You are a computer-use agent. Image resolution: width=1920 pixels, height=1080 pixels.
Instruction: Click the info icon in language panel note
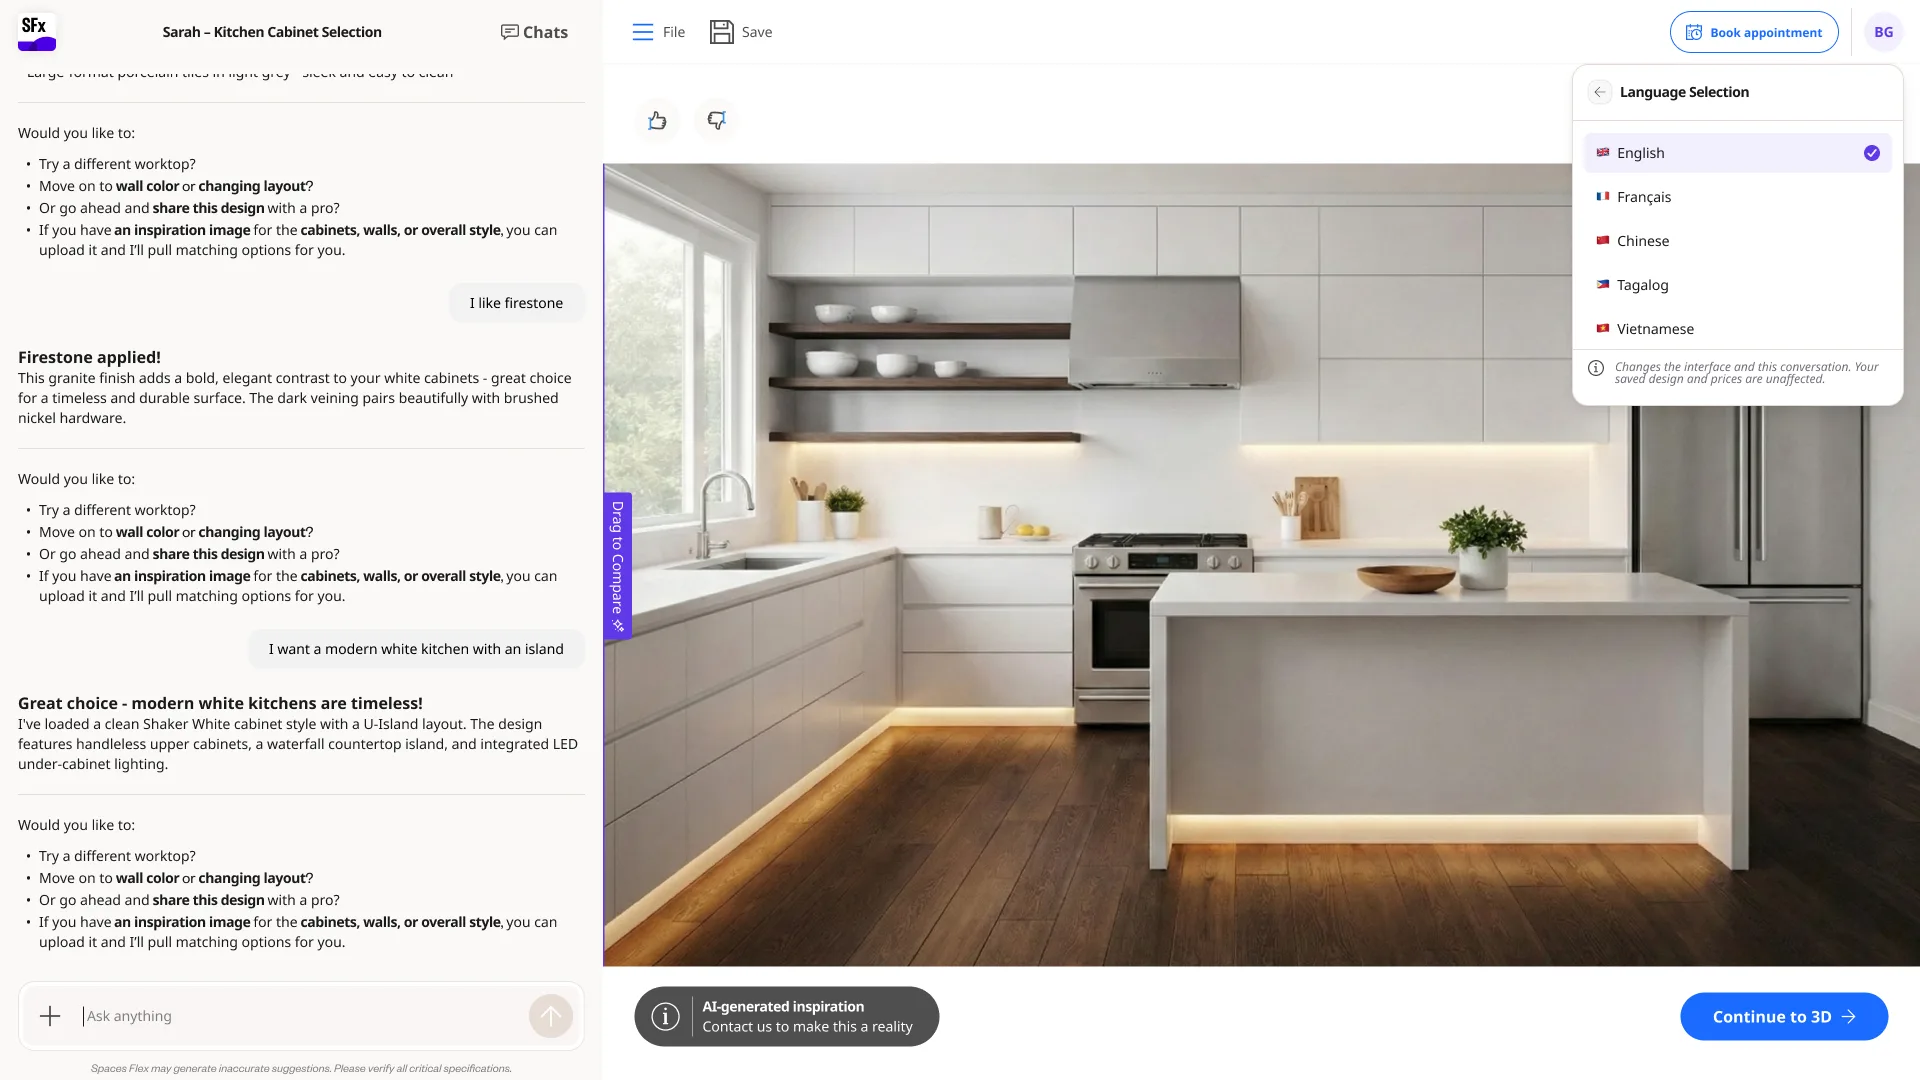1596,368
